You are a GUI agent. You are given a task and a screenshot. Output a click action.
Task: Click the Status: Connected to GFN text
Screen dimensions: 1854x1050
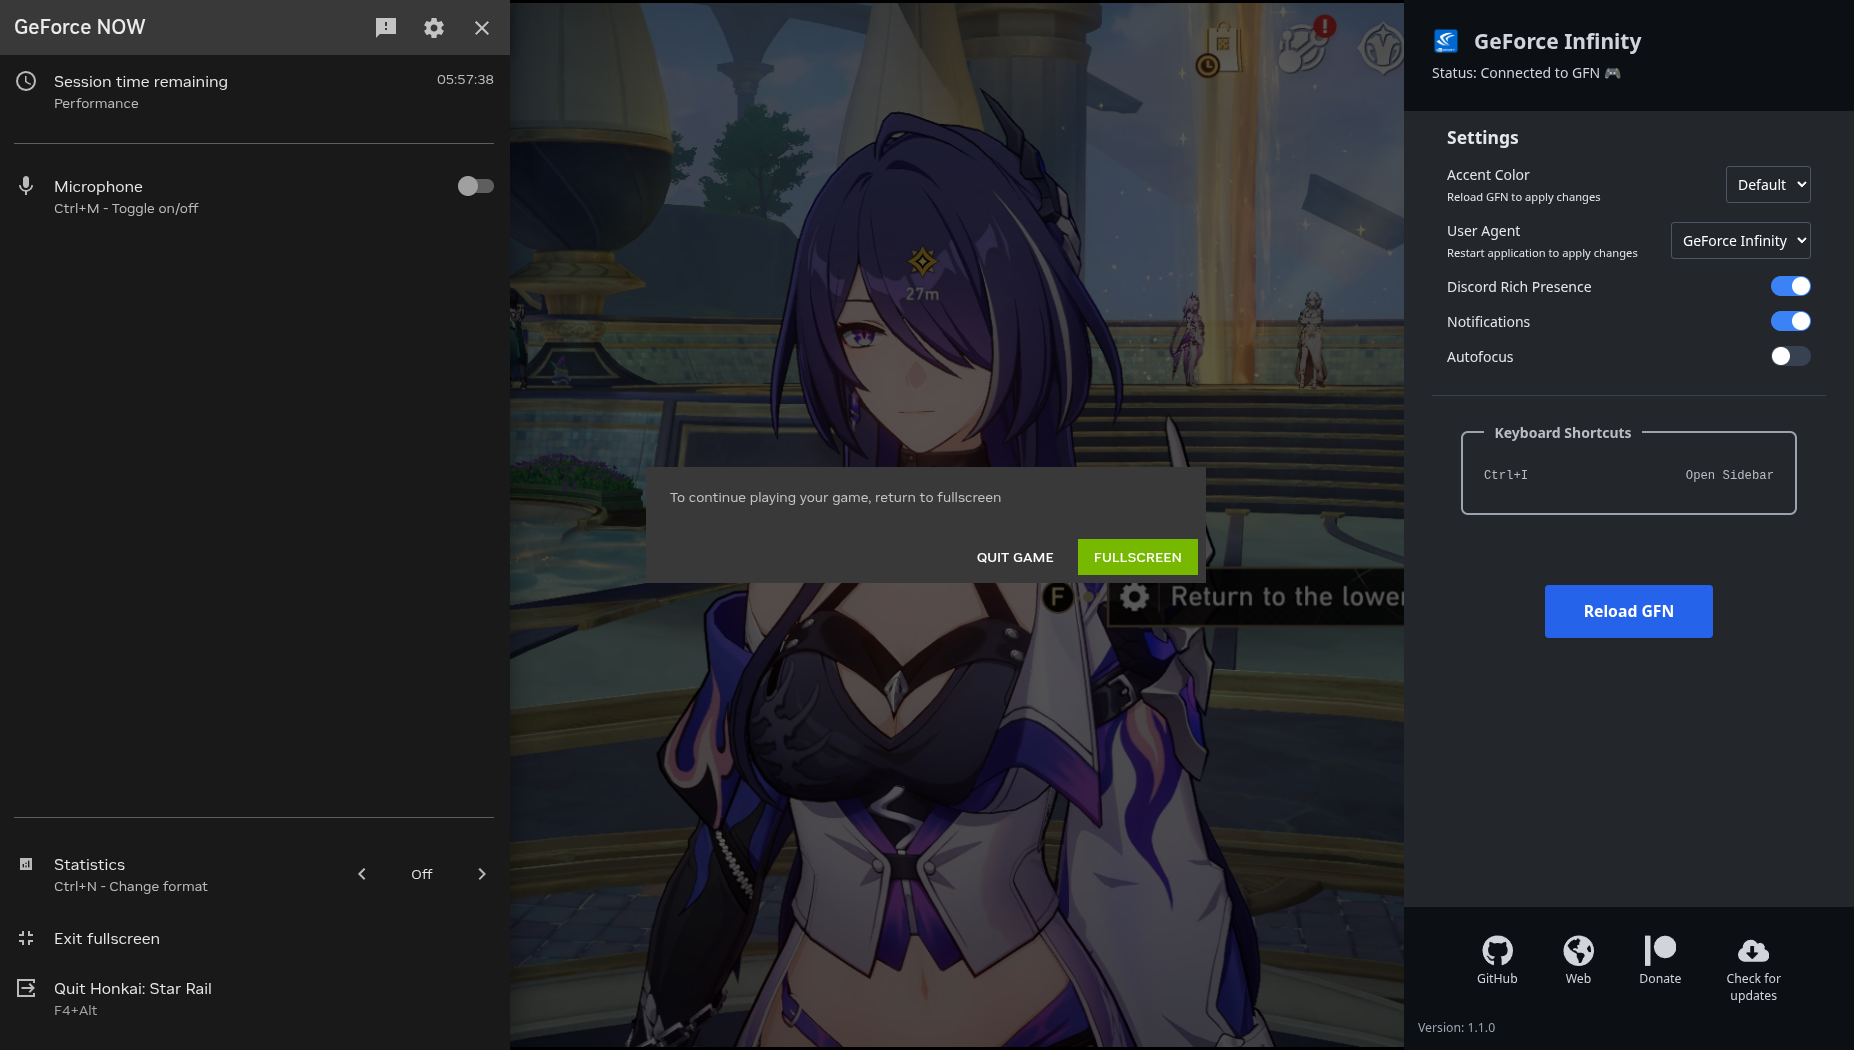tap(1526, 73)
